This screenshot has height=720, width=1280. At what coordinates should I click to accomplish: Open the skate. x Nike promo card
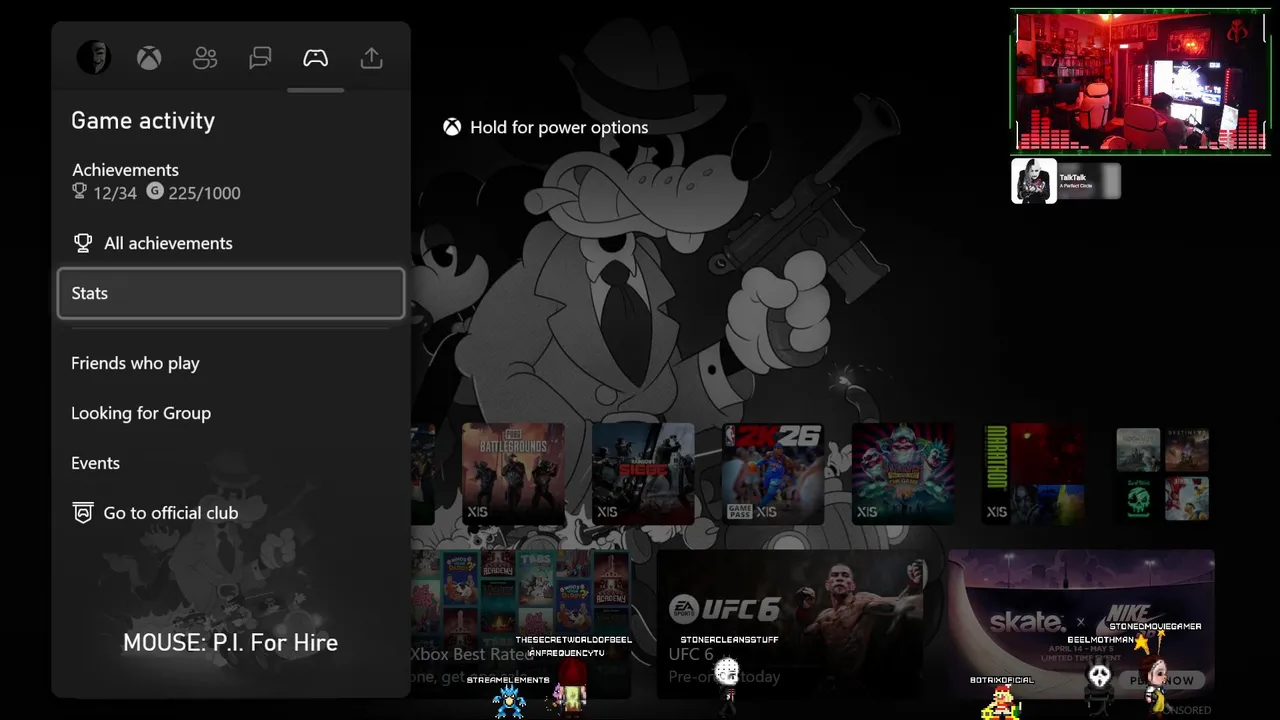(x=1081, y=624)
